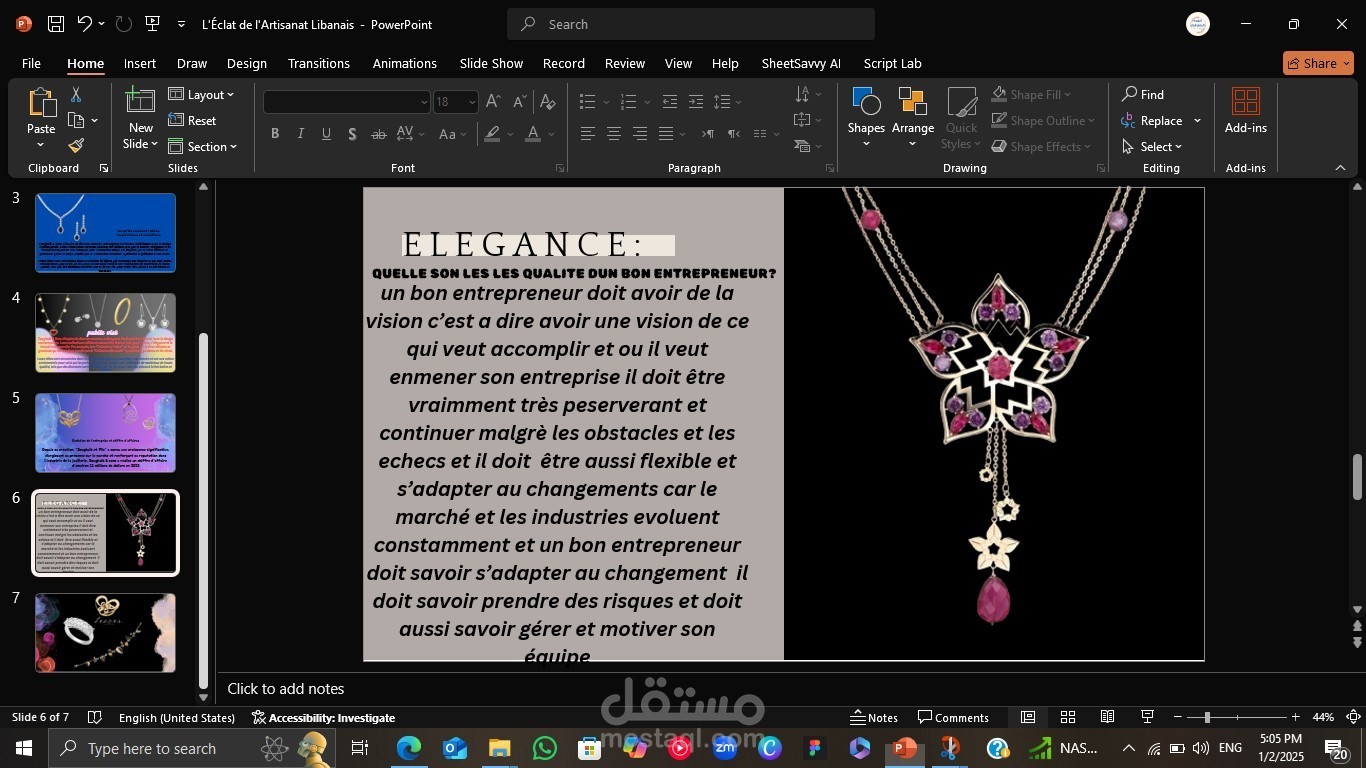1366x768 pixels.
Task: Open the File menu
Action: tap(31, 63)
